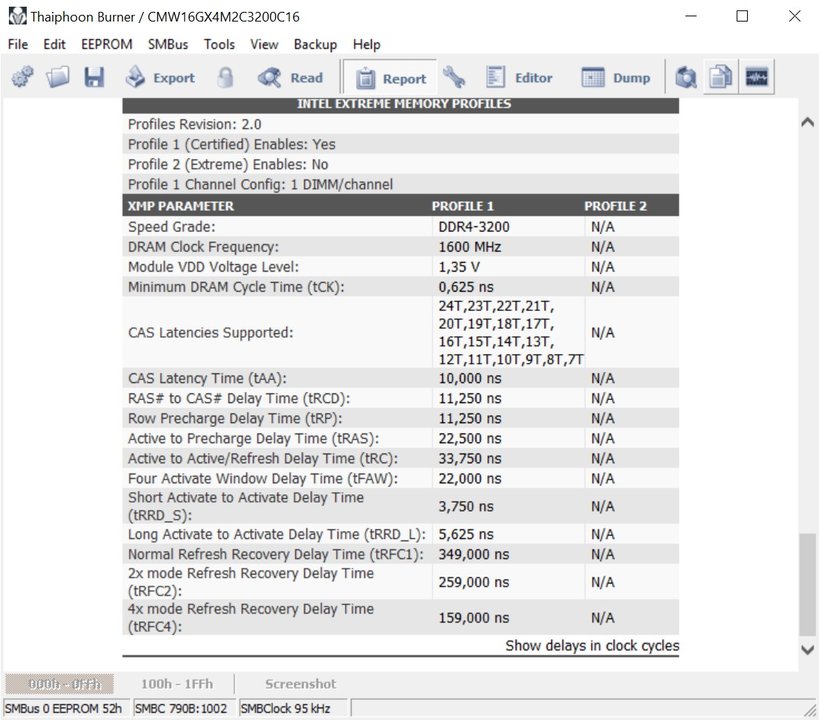Click the 0,625 ns tCK value
819x720 pixels.
[x=466, y=287]
